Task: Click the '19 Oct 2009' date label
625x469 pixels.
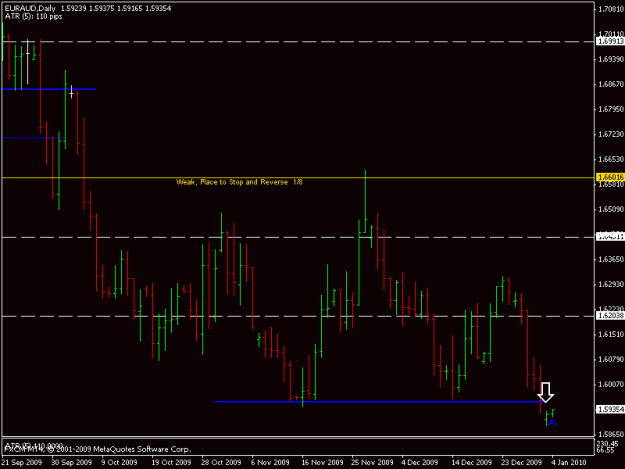Action: click(x=171, y=462)
